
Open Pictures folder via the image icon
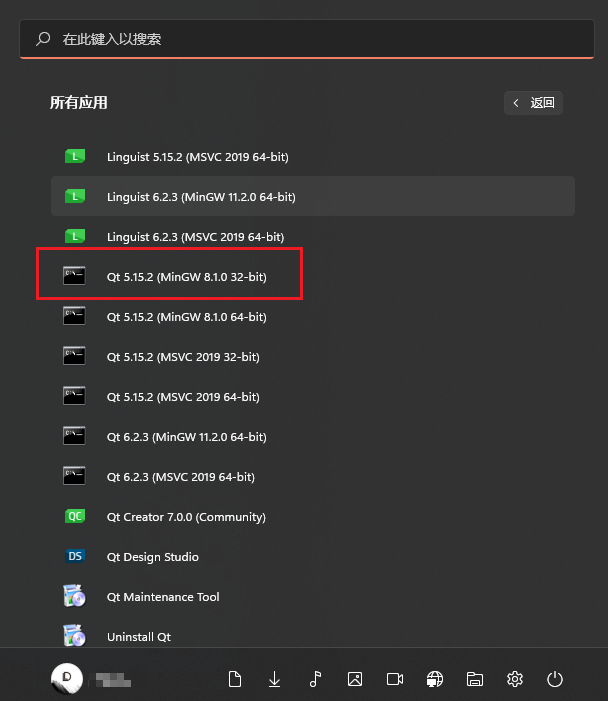[x=355, y=679]
